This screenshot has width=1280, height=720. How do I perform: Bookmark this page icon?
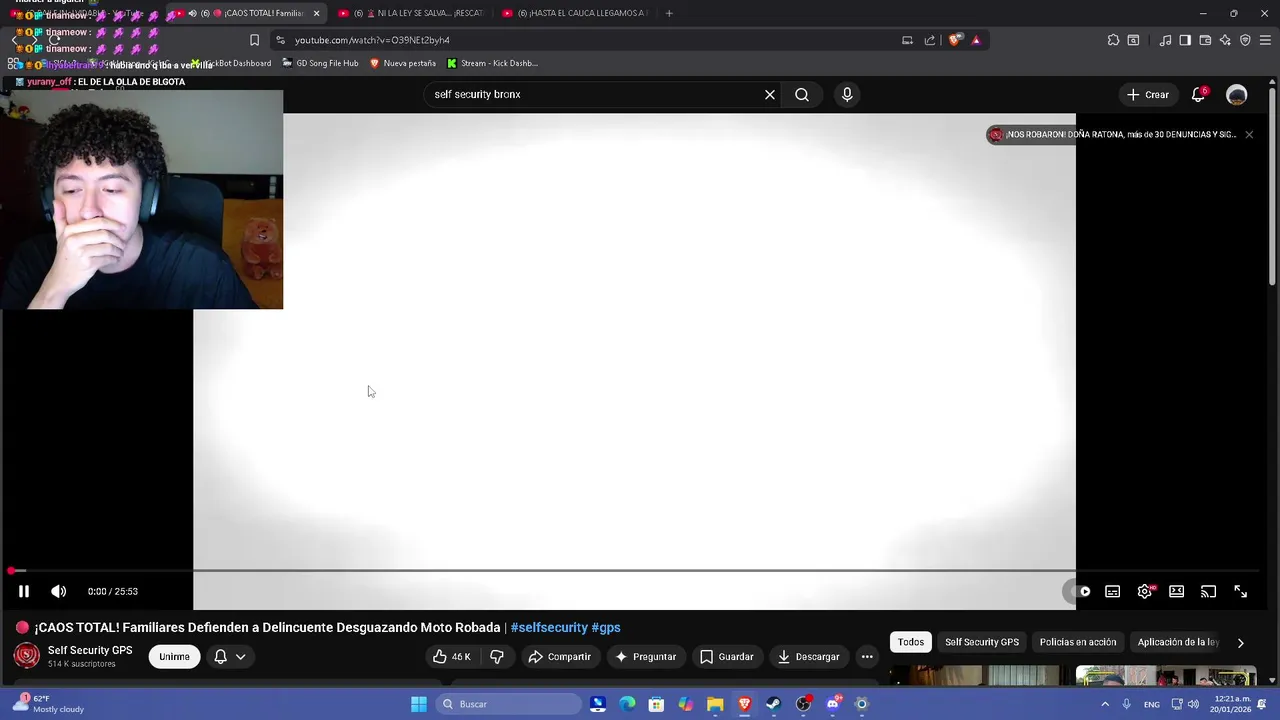pos(254,40)
